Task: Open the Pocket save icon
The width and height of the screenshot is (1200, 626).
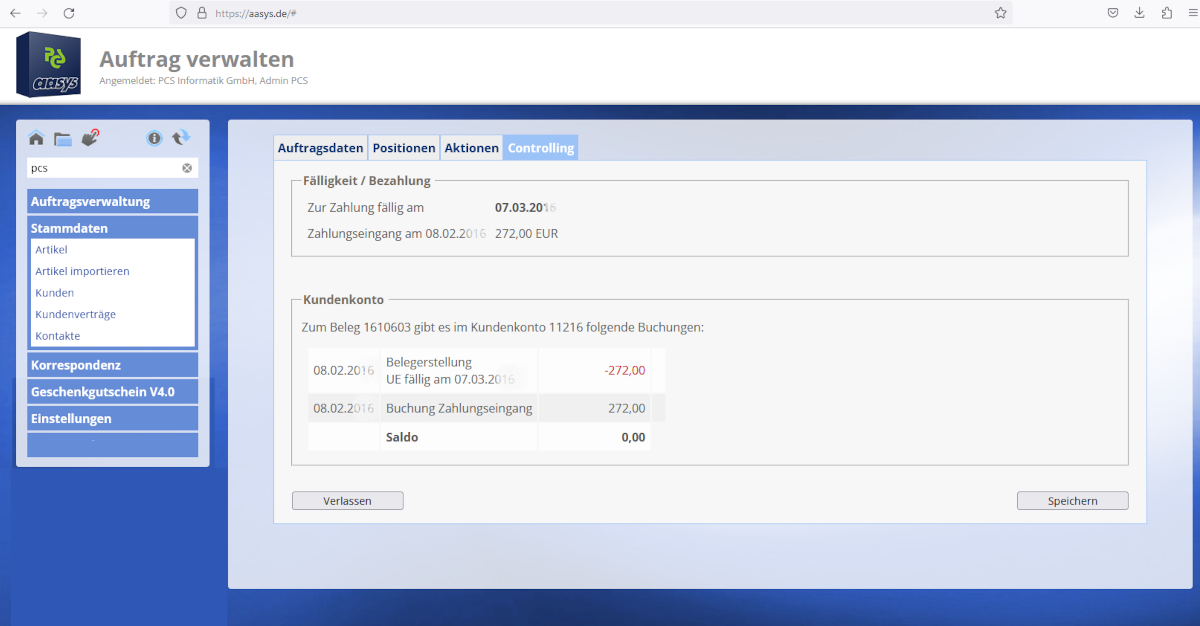Action: point(1112,13)
